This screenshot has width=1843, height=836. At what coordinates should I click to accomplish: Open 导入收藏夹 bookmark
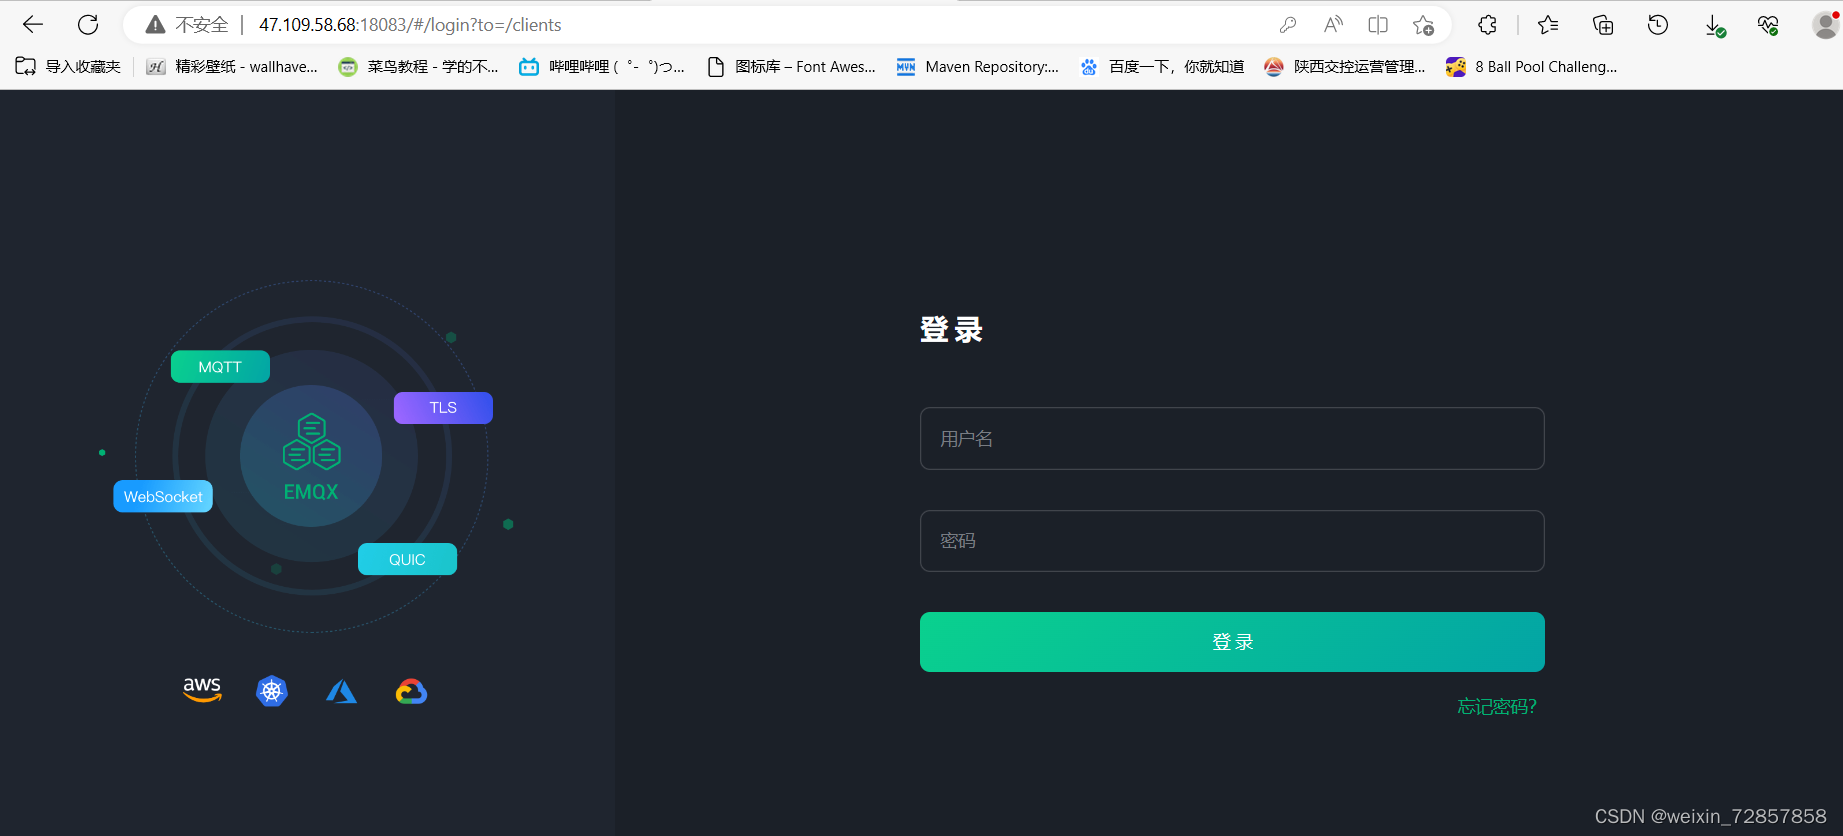click(x=68, y=67)
